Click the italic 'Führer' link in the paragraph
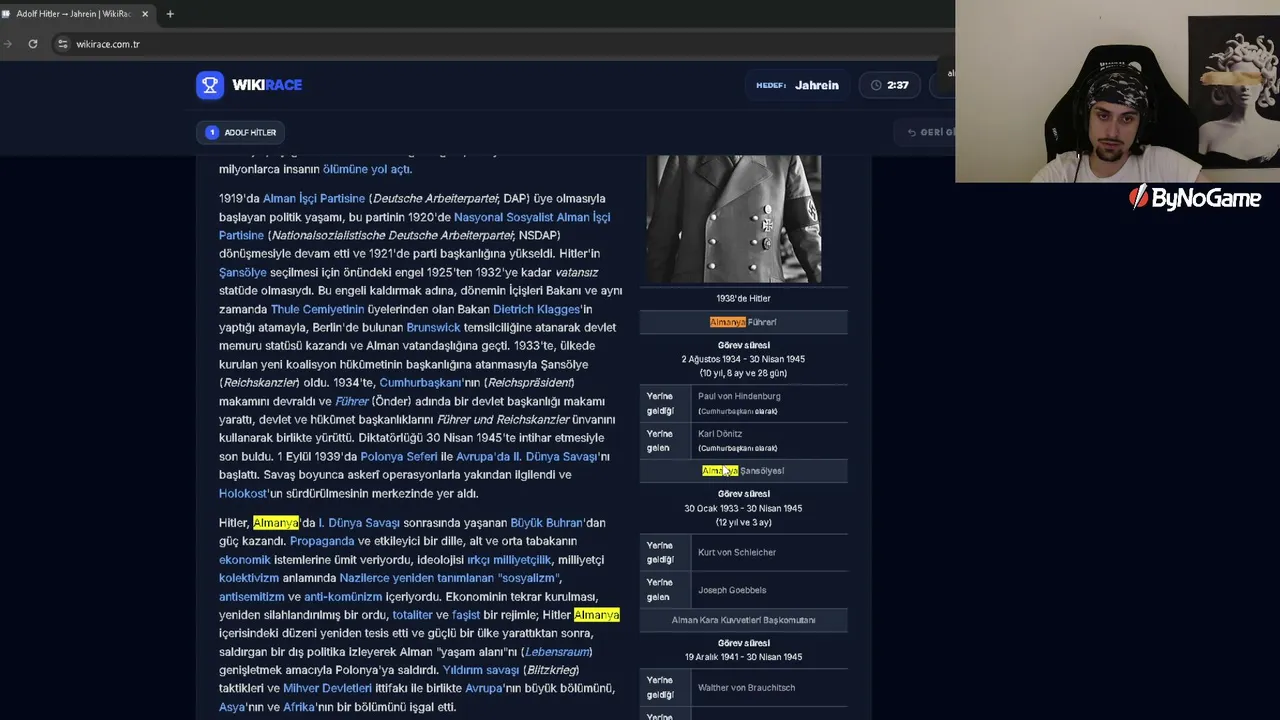1280x720 pixels. pos(352,401)
